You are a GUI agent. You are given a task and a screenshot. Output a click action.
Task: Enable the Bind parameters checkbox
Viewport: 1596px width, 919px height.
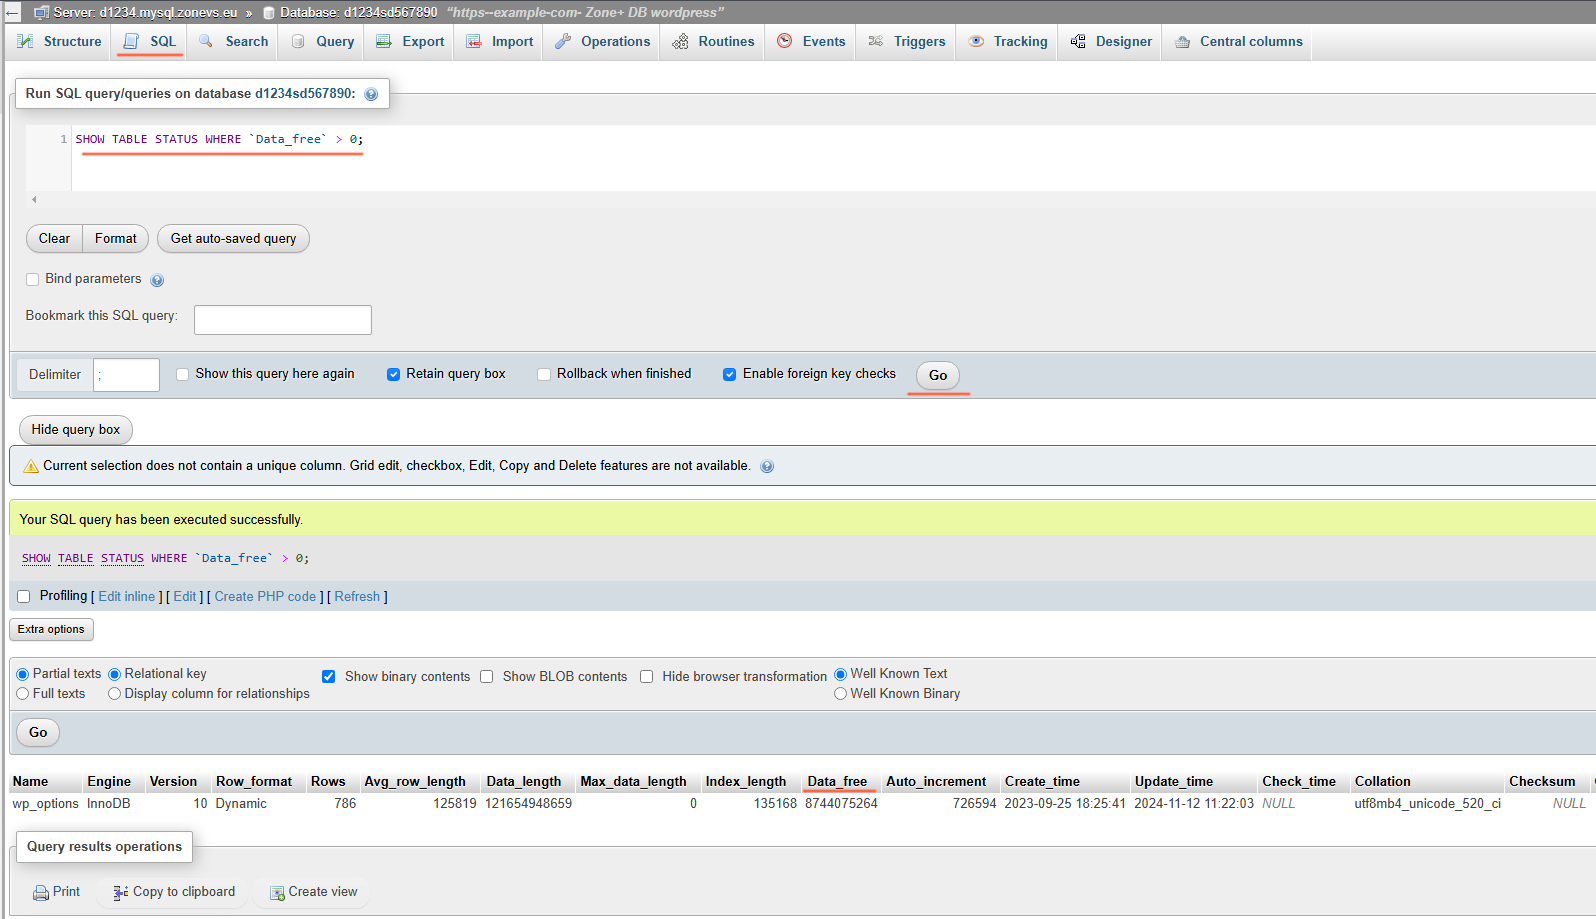click(33, 280)
